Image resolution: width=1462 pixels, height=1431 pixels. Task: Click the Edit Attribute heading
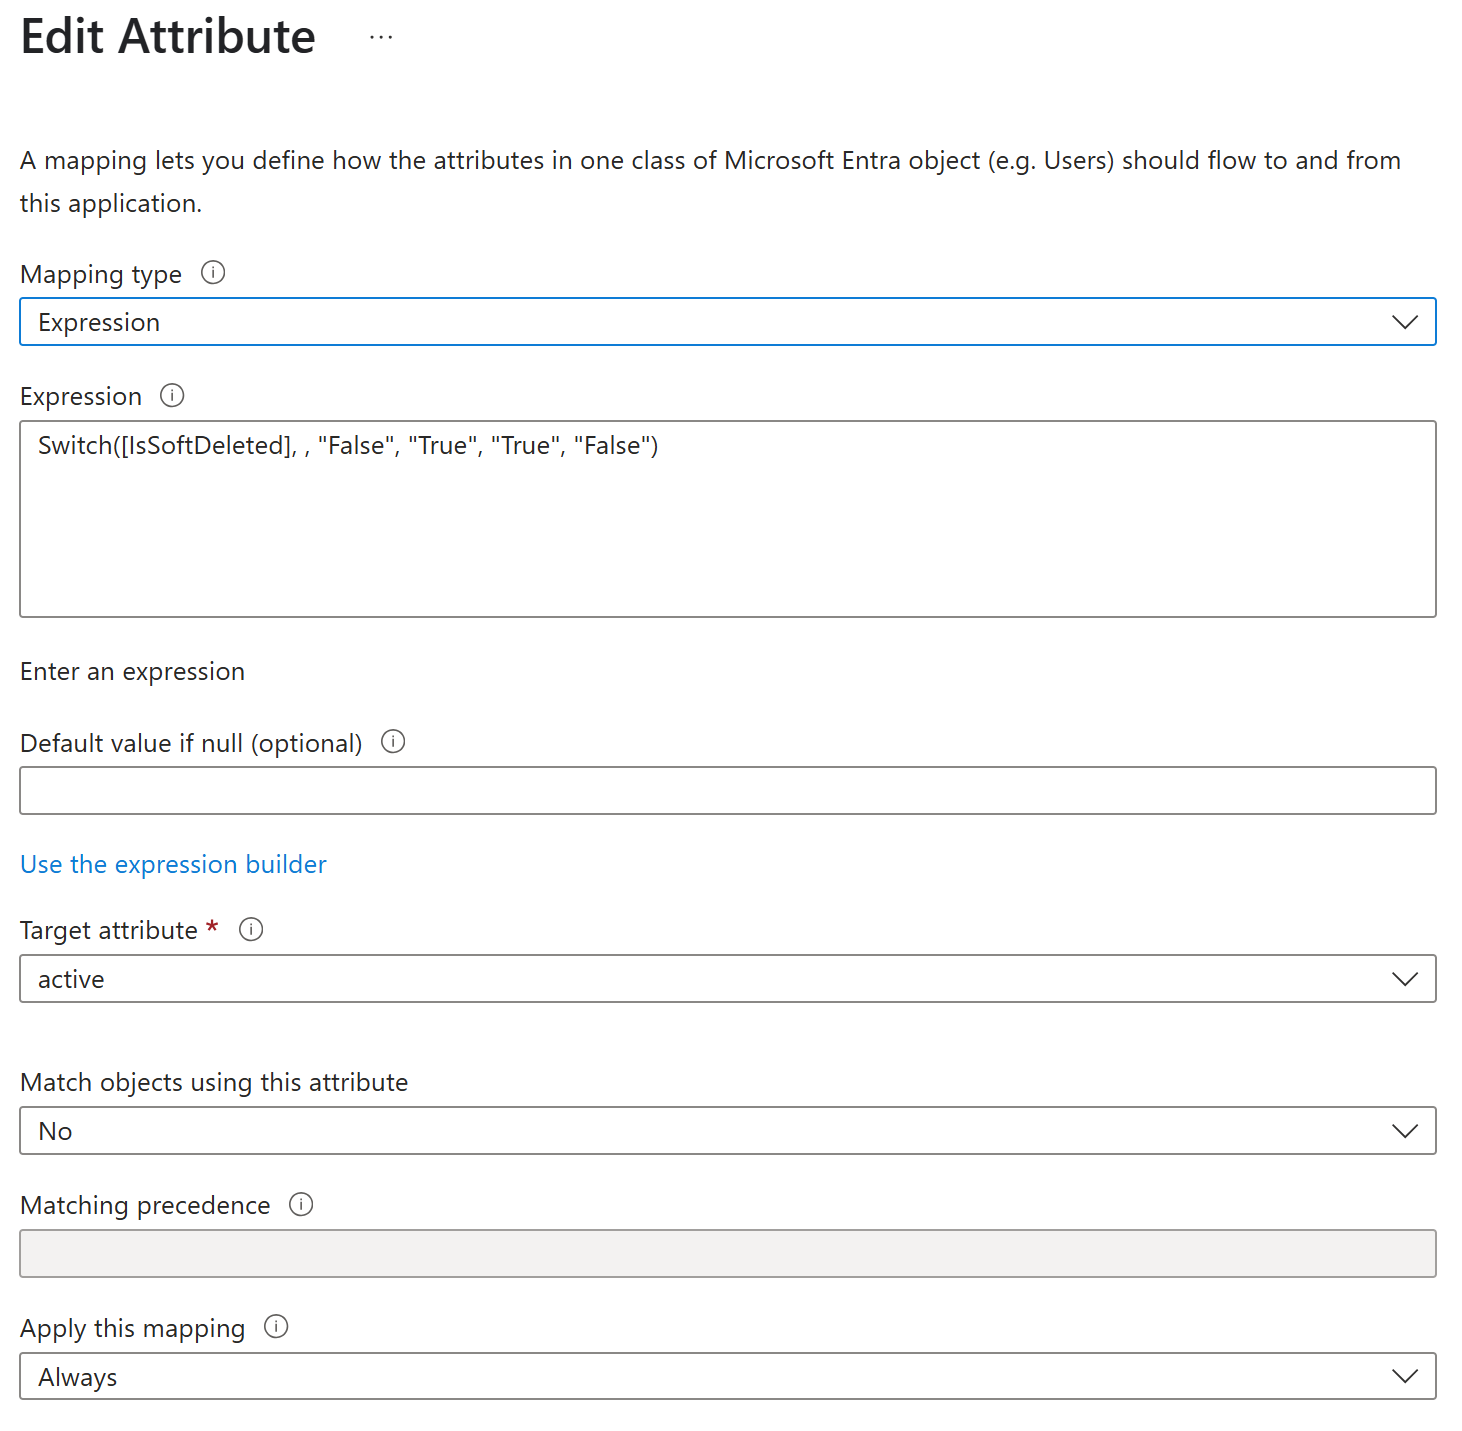point(168,37)
